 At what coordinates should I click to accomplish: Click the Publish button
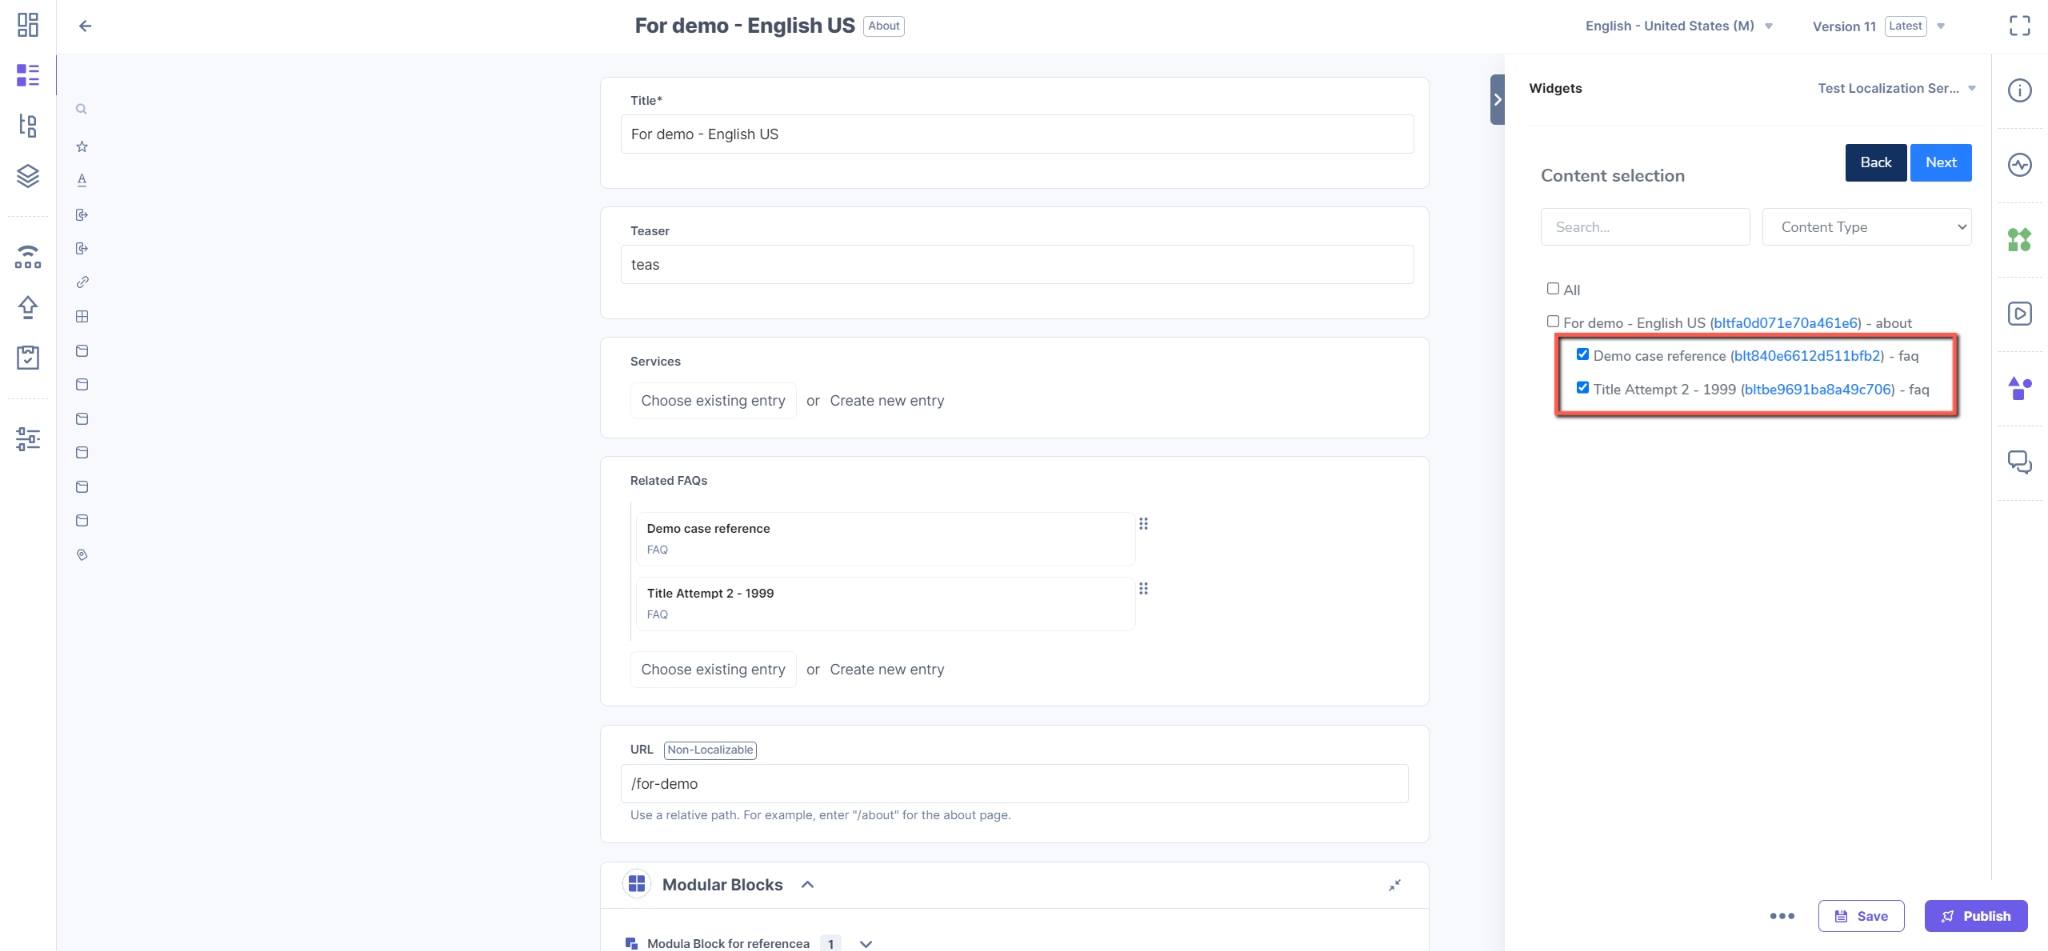[x=1976, y=916]
